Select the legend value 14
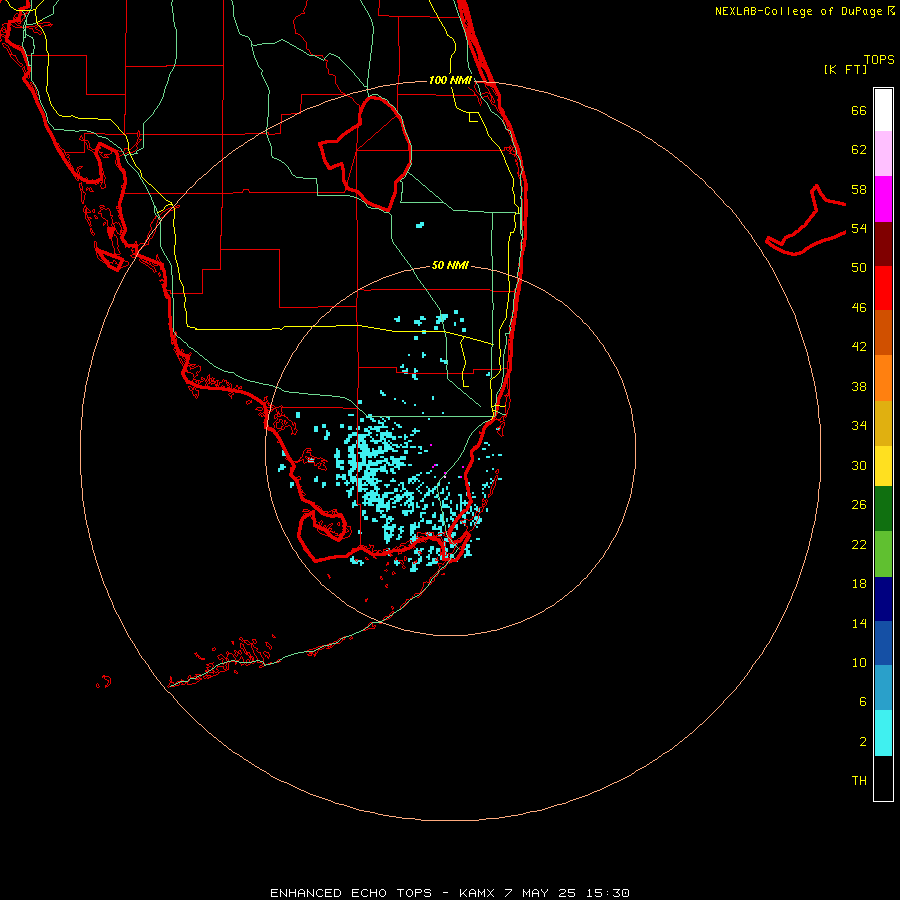The width and height of the screenshot is (900, 900). tap(859, 623)
